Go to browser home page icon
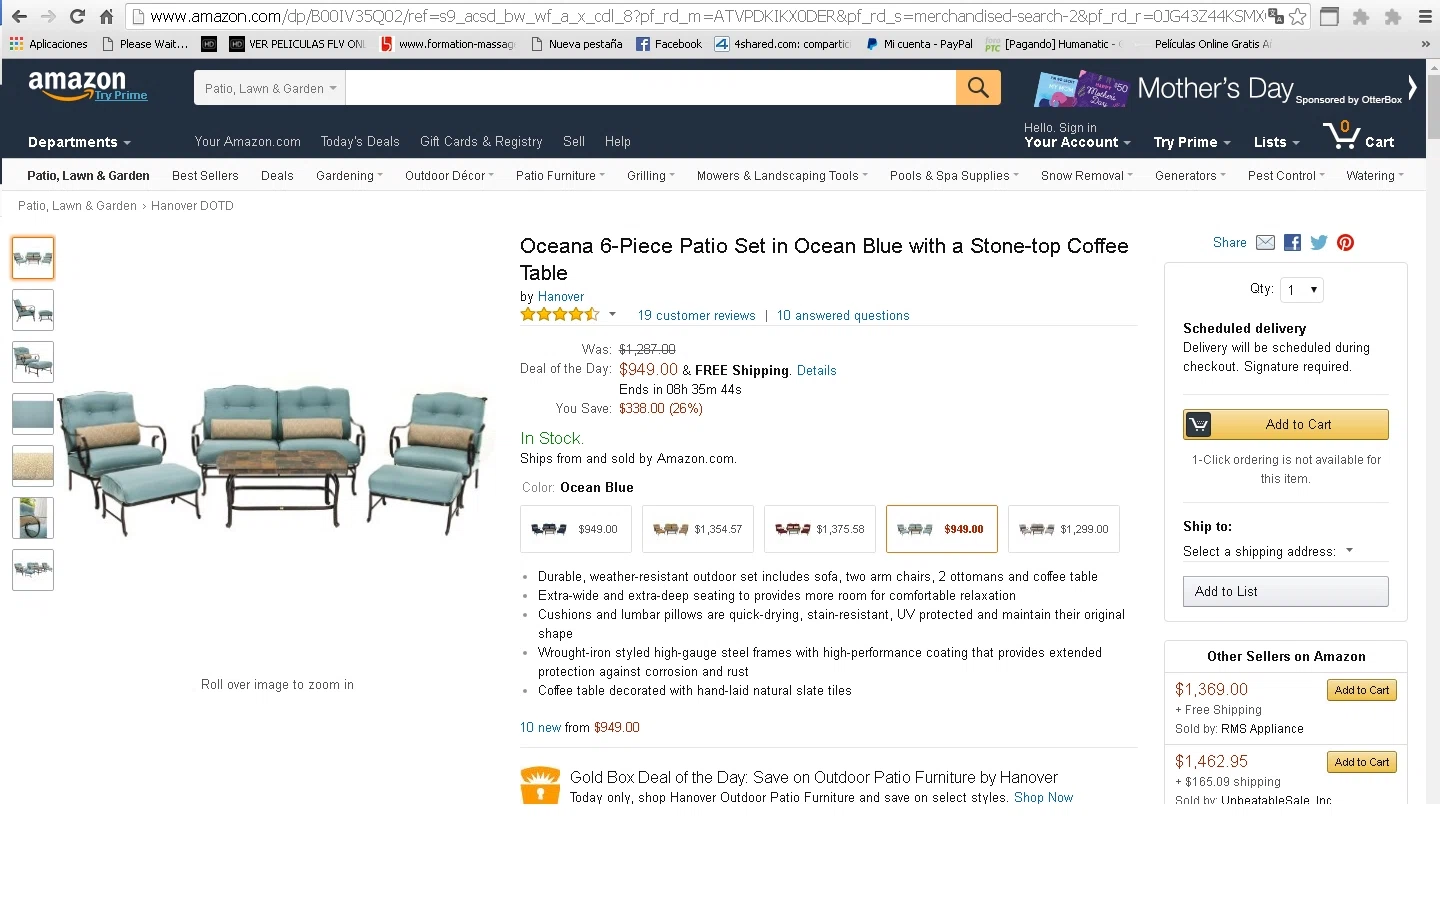The width and height of the screenshot is (1440, 900). tap(106, 16)
